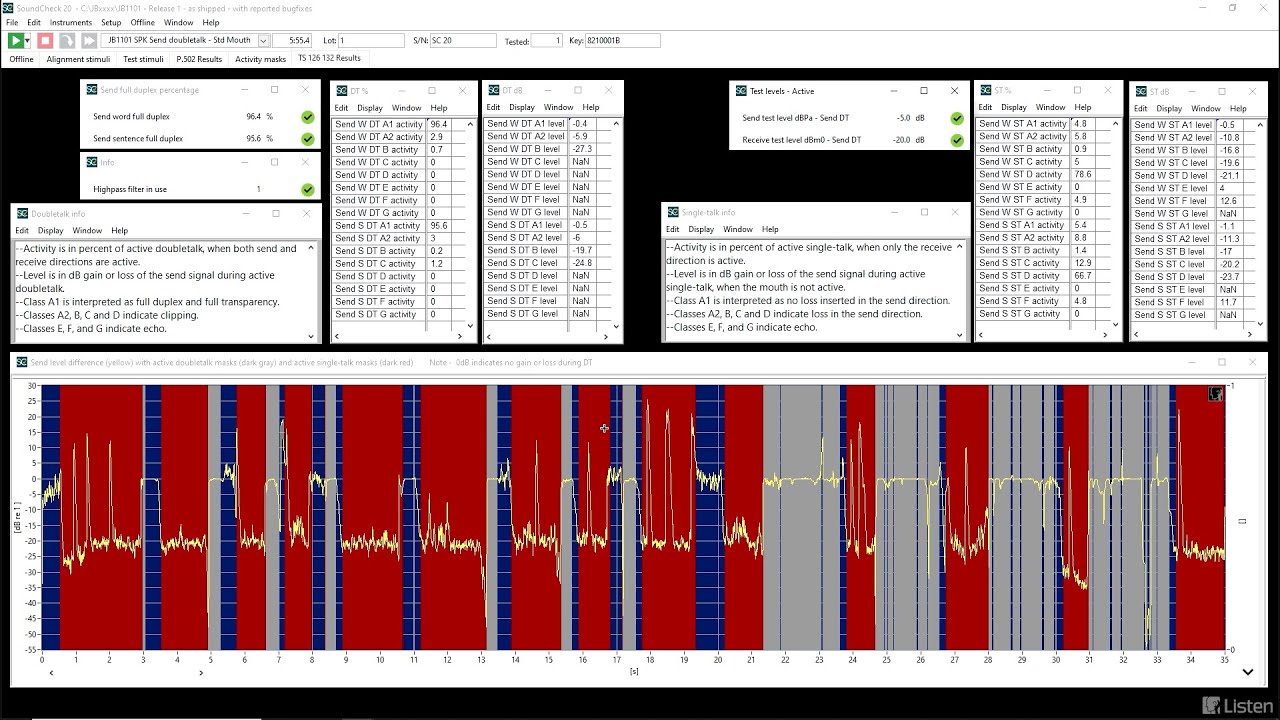This screenshot has height=720, width=1280.
Task: Click the S/N field showing SC 20
Action: tap(463, 41)
